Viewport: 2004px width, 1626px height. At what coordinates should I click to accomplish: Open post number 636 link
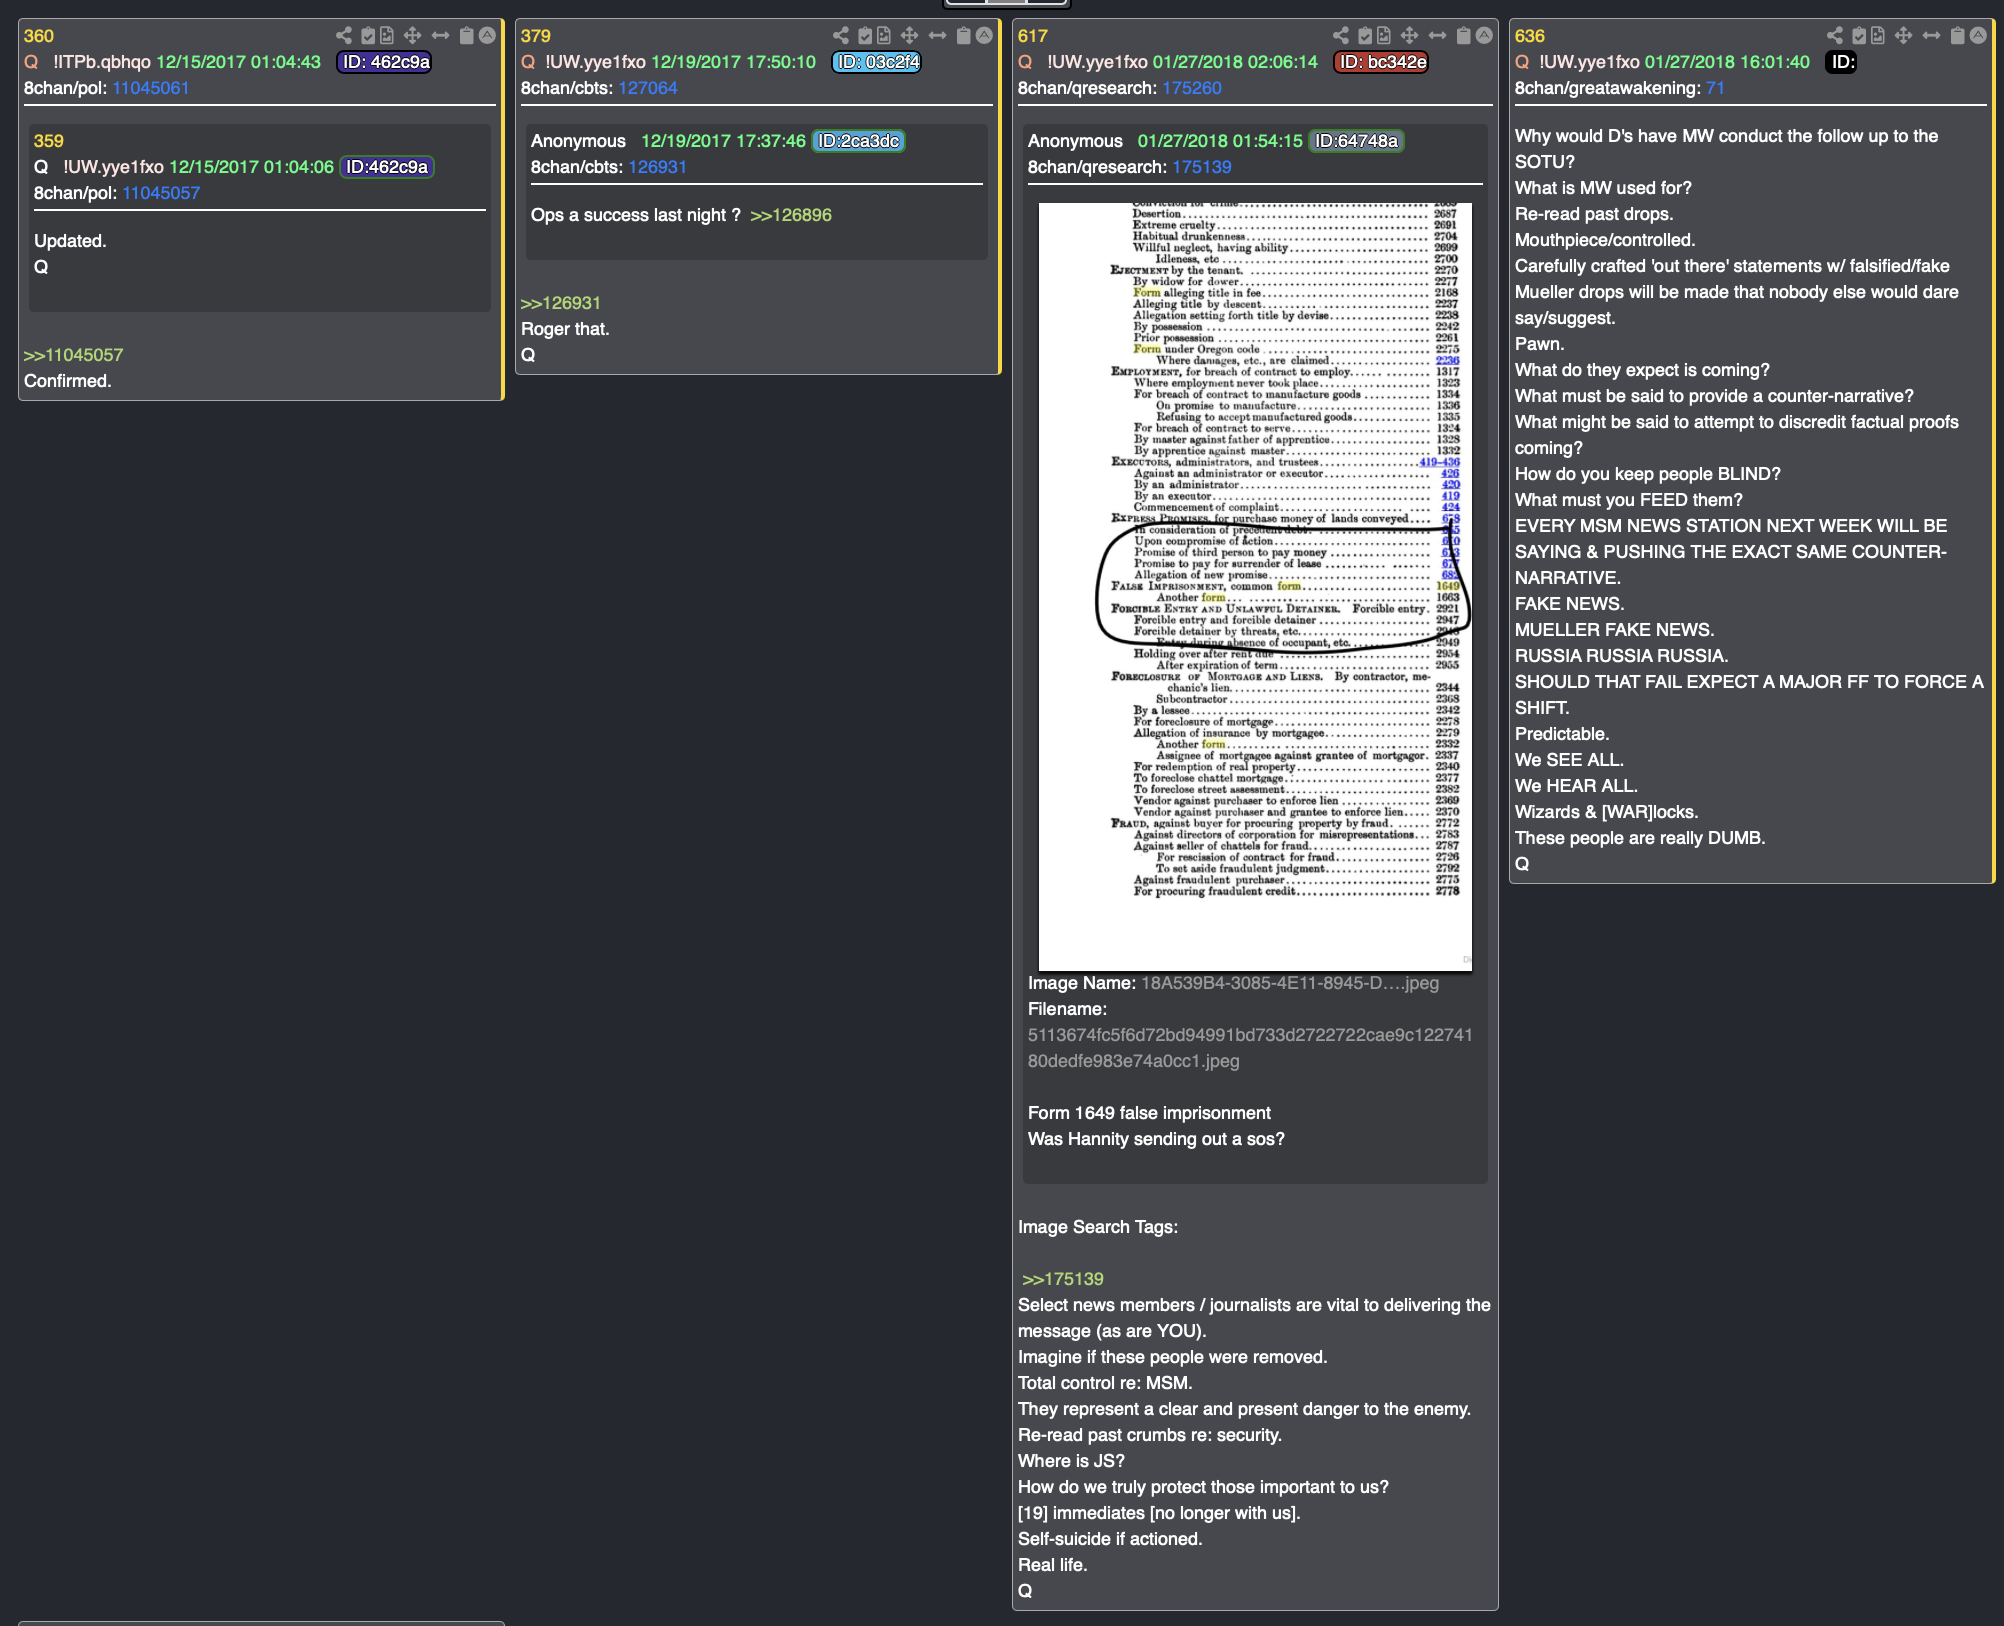pos(1530,36)
